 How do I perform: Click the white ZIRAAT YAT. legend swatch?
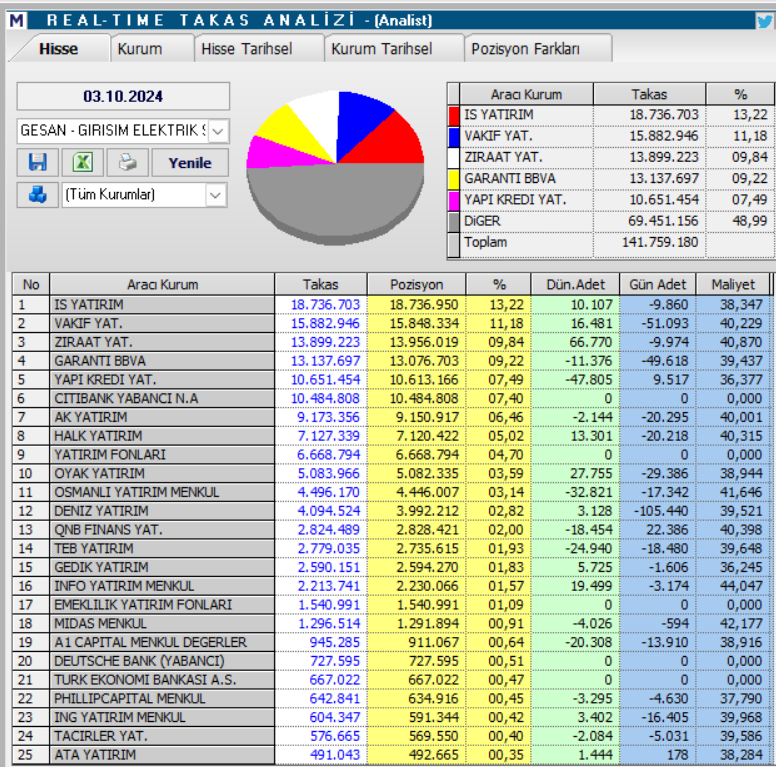[x=454, y=158]
